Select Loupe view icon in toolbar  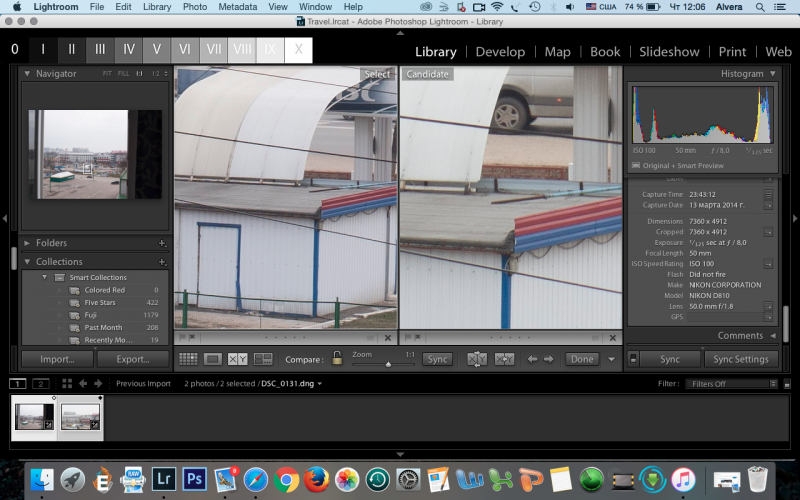coord(213,359)
